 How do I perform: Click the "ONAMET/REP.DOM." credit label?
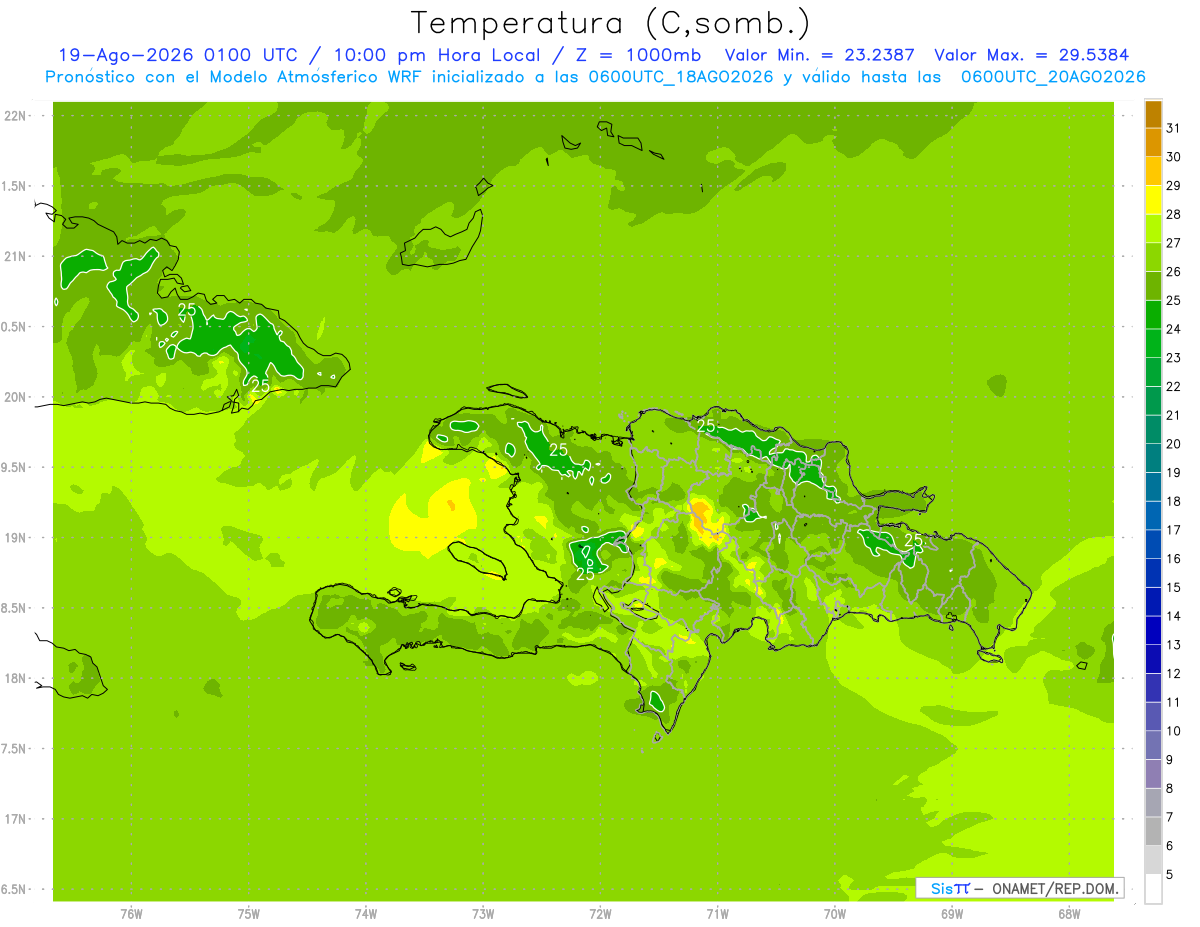pyautogui.click(x=1055, y=888)
